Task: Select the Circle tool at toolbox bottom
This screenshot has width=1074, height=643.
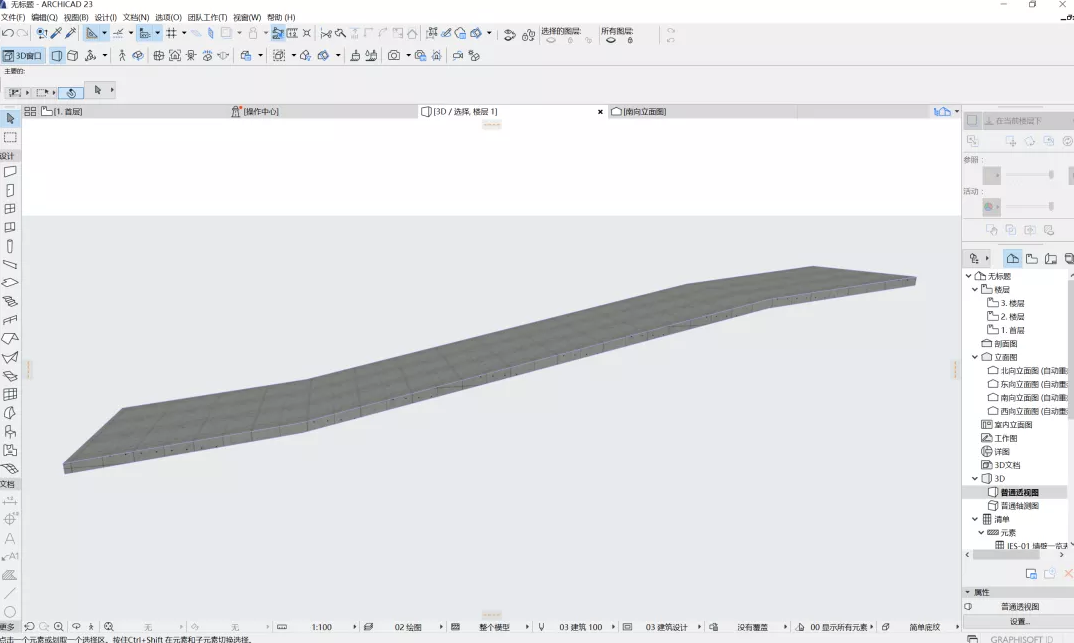Action: click(10, 612)
